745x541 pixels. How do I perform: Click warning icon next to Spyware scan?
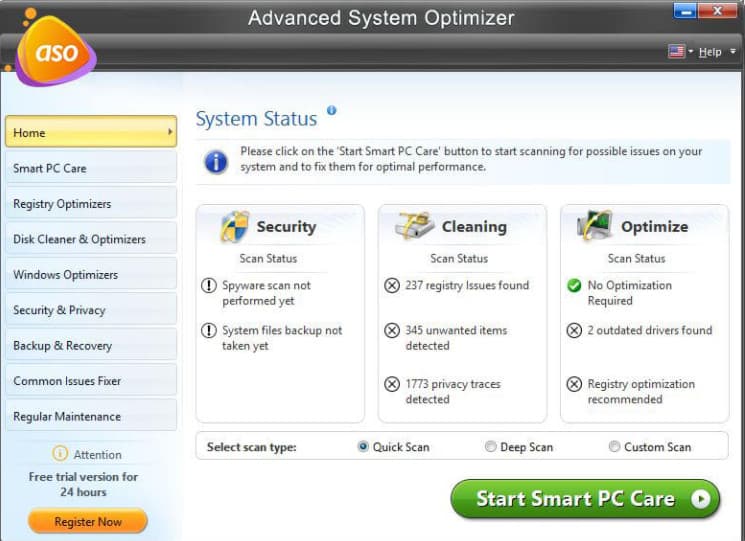tap(209, 285)
